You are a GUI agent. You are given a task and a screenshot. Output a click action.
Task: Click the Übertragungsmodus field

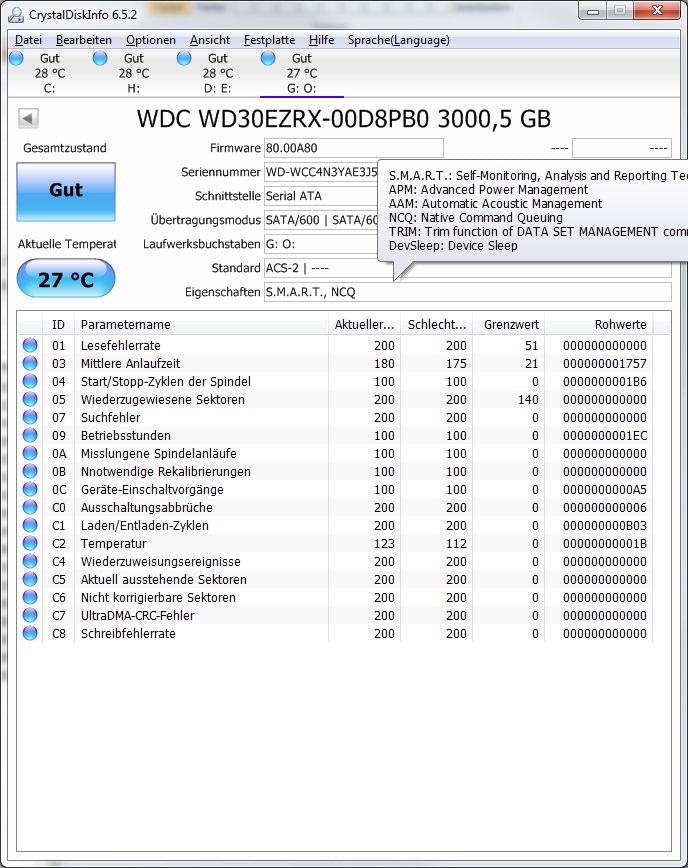point(321,220)
